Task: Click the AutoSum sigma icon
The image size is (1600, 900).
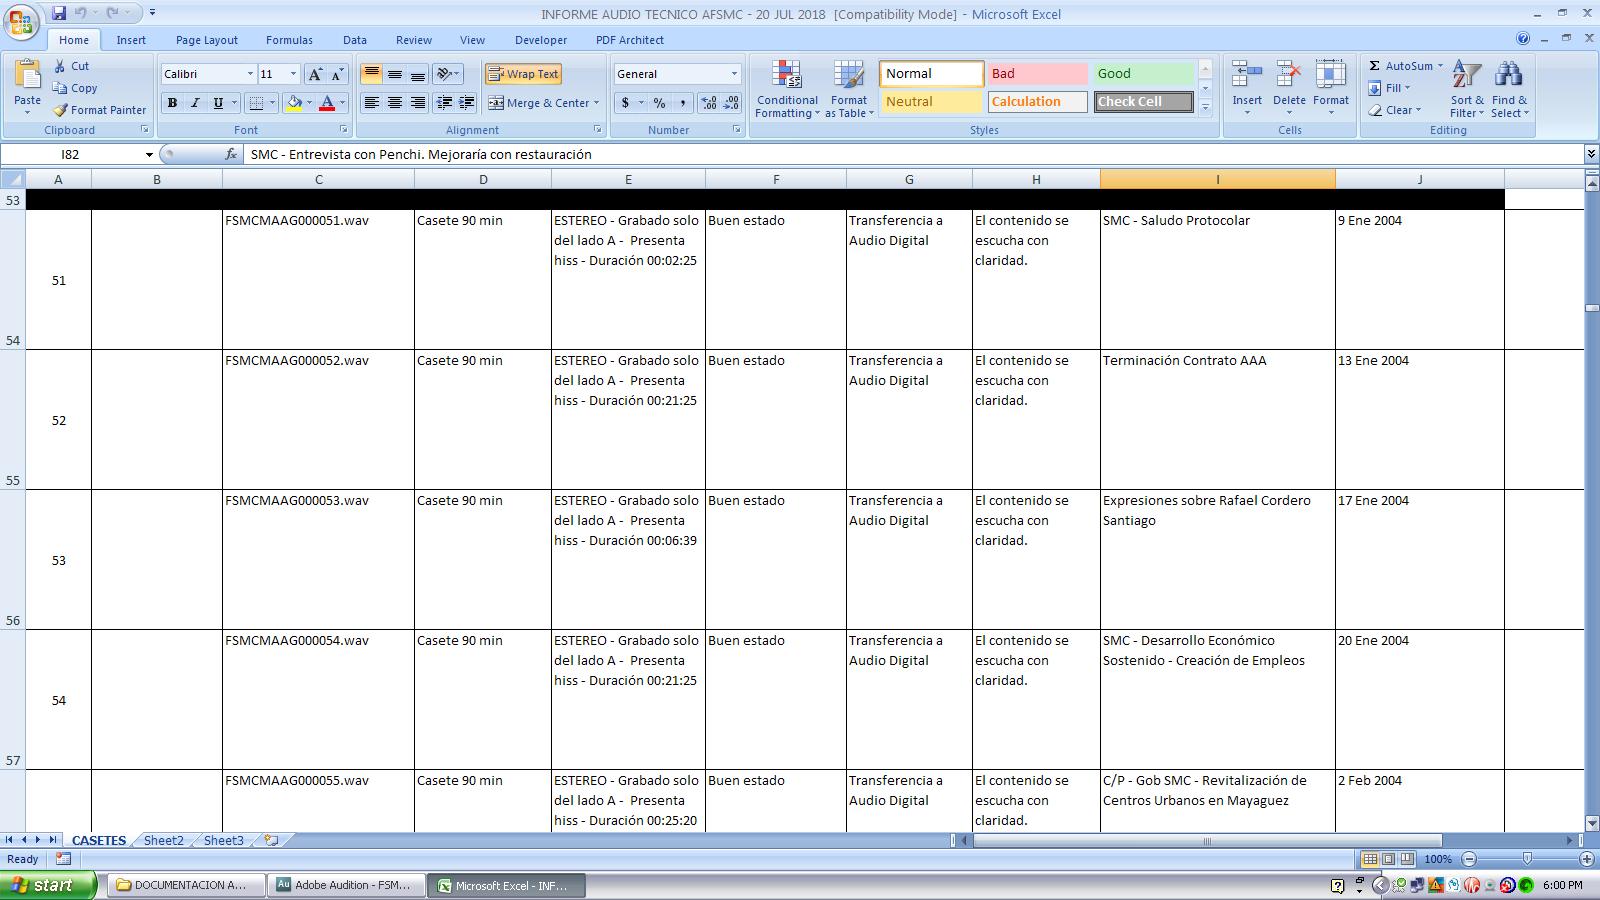Action: [1374, 66]
